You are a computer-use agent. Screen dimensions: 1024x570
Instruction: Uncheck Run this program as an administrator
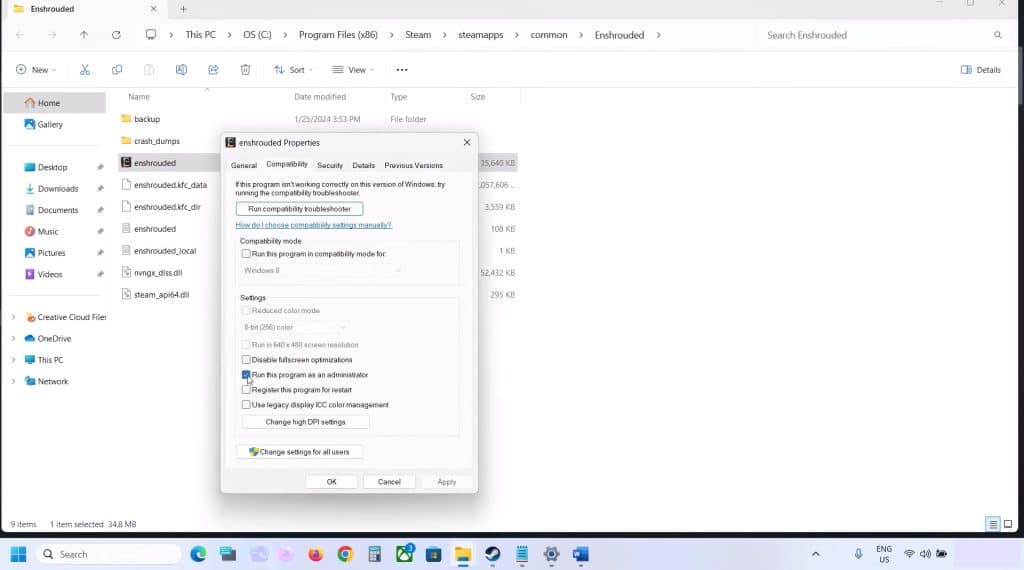(246, 375)
